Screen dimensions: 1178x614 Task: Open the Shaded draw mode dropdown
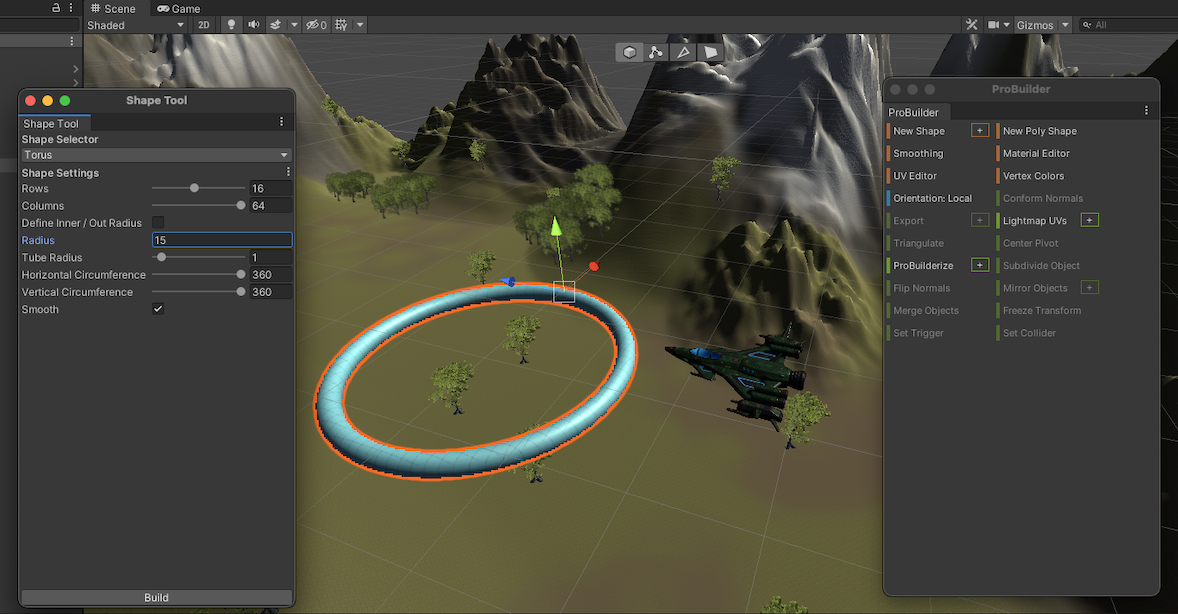135,25
